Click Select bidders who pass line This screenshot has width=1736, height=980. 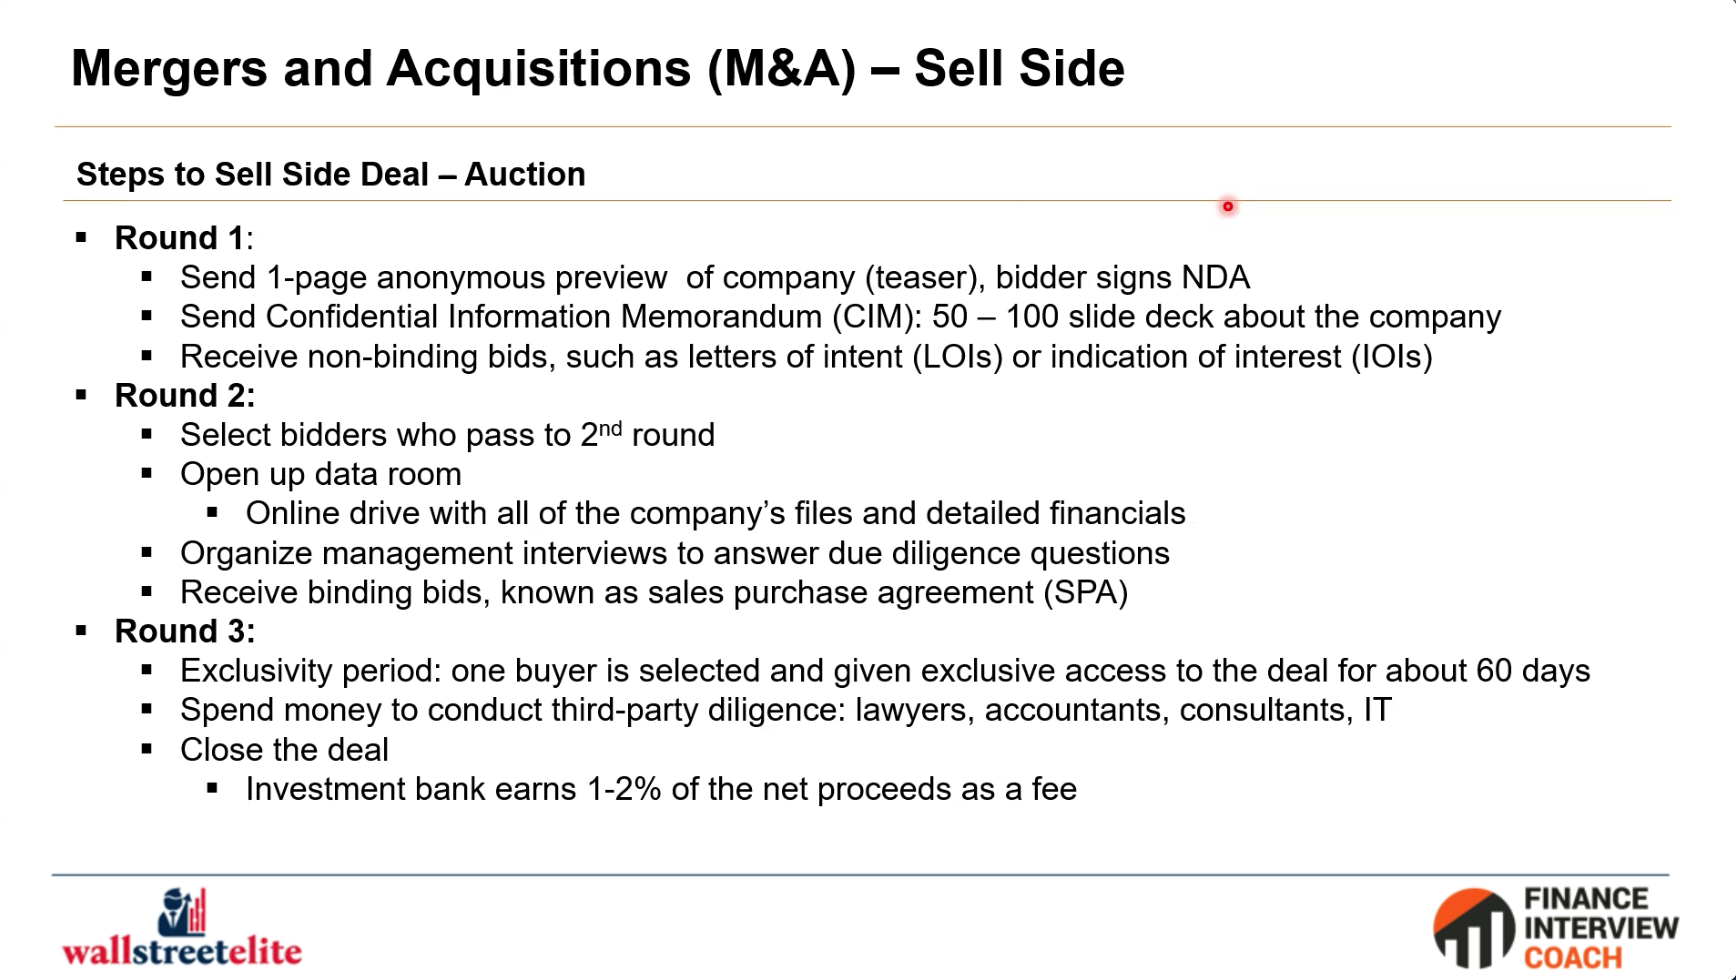[447, 435]
